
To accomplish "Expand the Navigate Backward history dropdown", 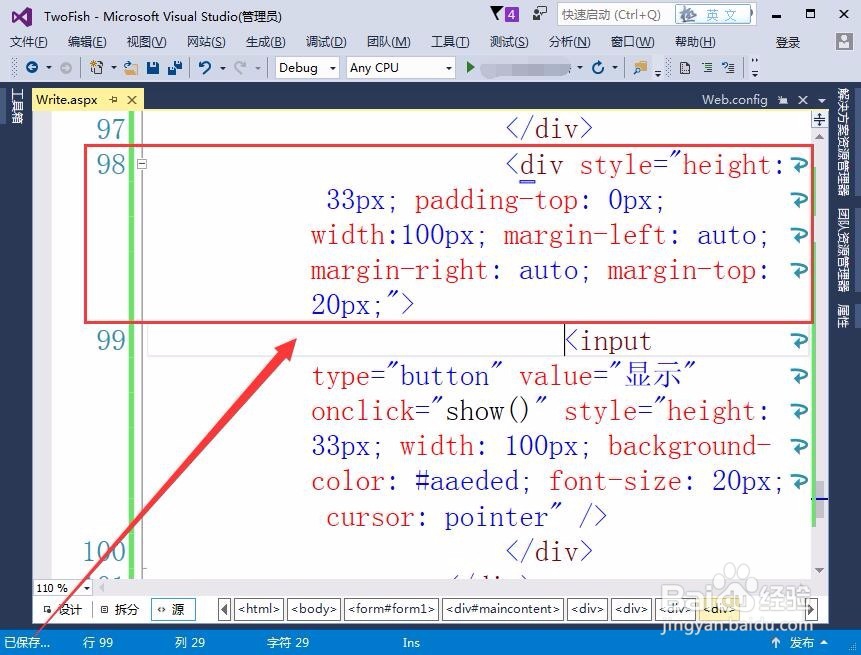I will click(49, 68).
